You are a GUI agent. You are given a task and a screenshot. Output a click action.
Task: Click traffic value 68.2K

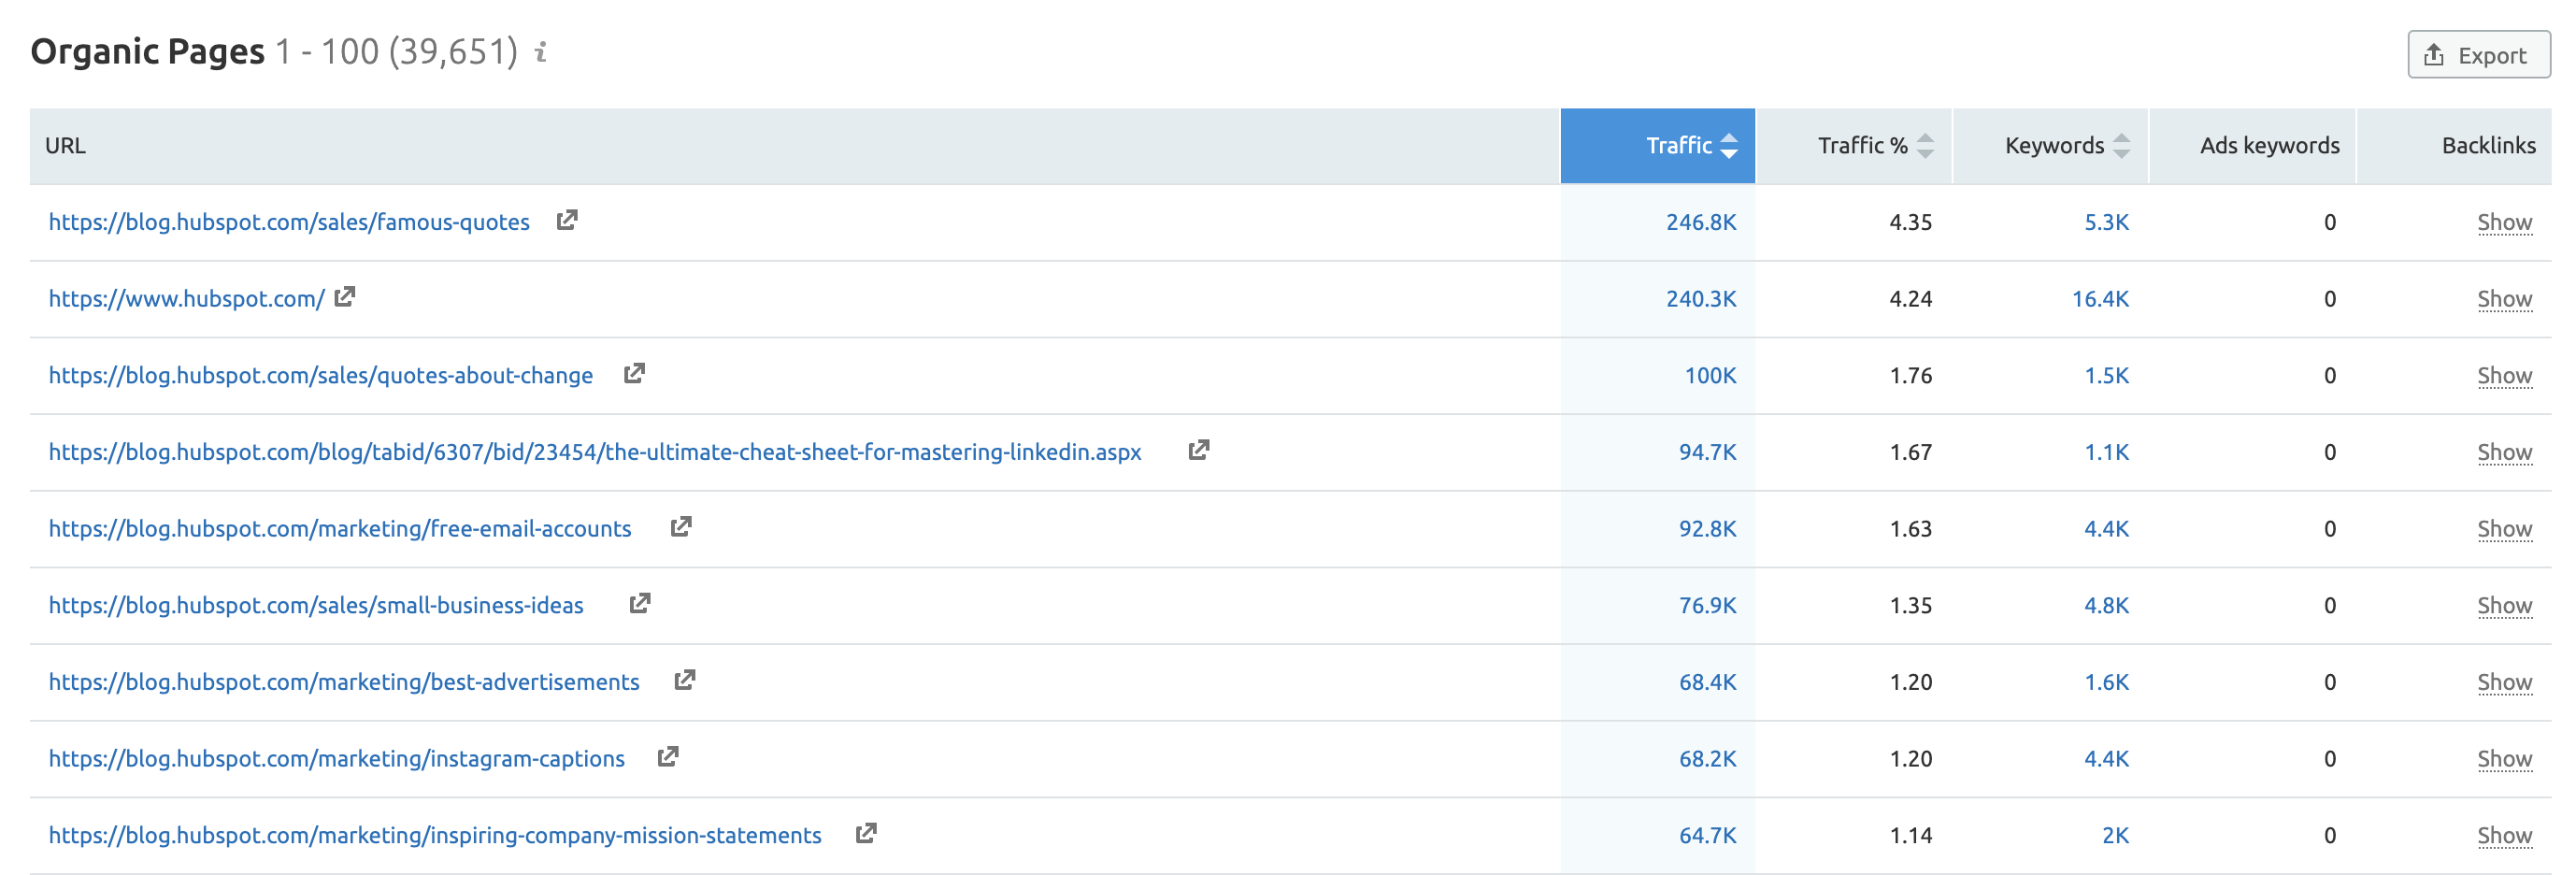1707,758
